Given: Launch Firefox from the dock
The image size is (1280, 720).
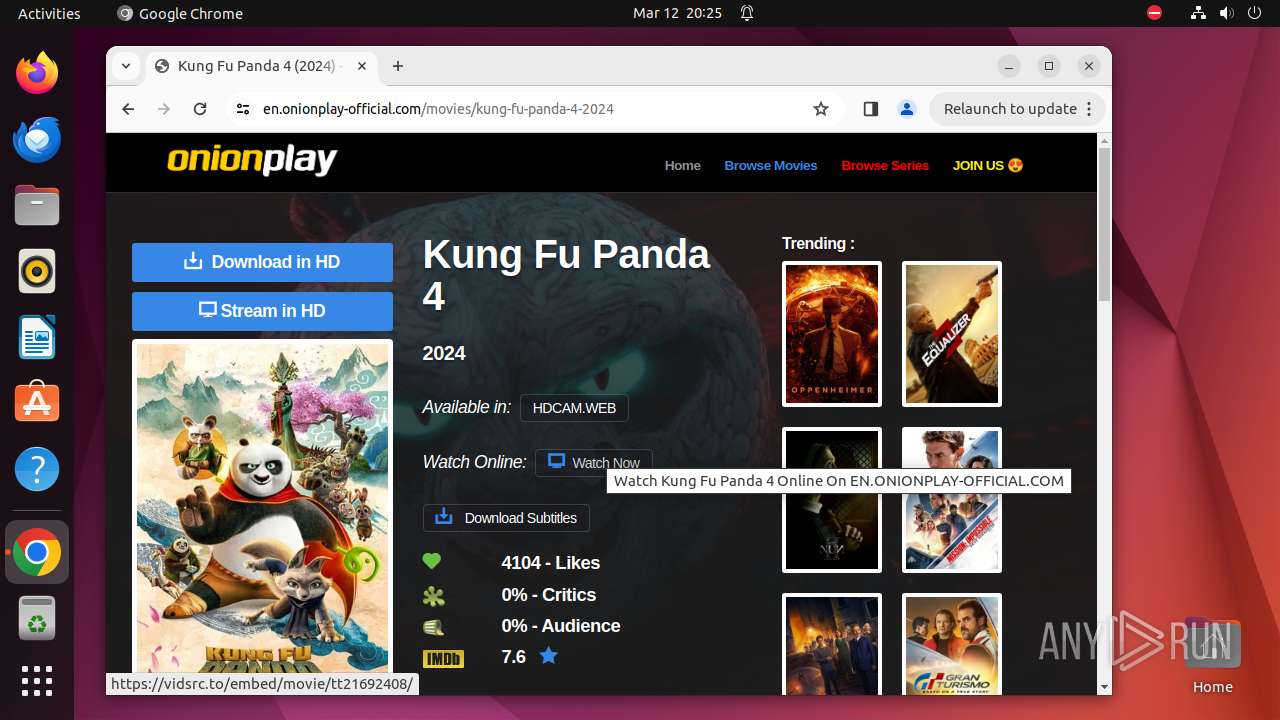Looking at the screenshot, I should pos(37,73).
